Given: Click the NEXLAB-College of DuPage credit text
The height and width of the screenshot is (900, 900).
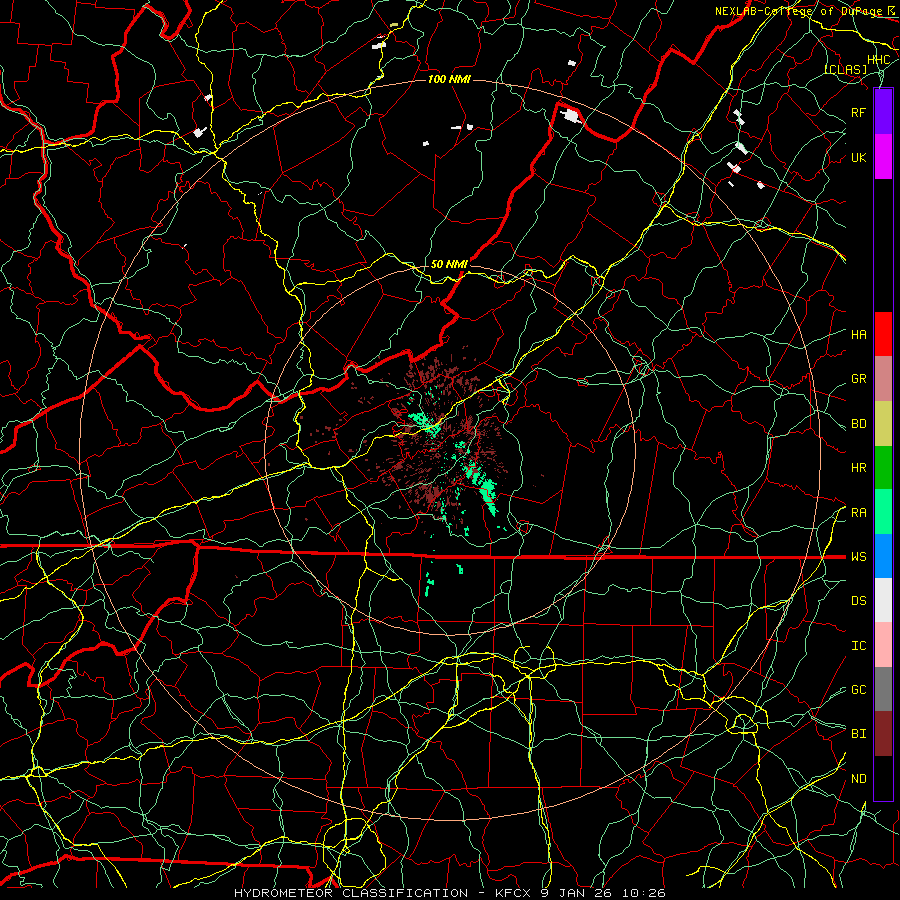Looking at the screenshot, I should (x=799, y=11).
